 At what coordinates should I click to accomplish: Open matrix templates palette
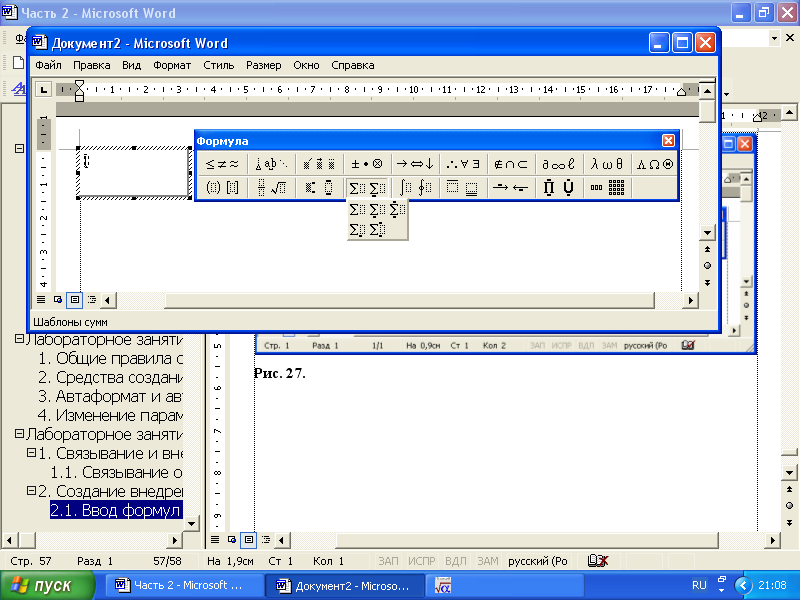pyautogui.click(x=607, y=187)
